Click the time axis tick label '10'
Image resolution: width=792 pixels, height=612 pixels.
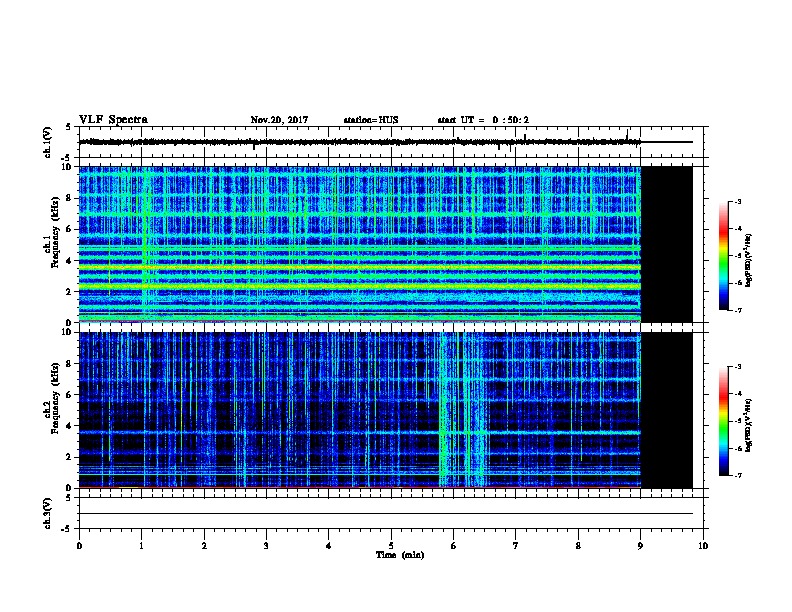[x=703, y=545]
